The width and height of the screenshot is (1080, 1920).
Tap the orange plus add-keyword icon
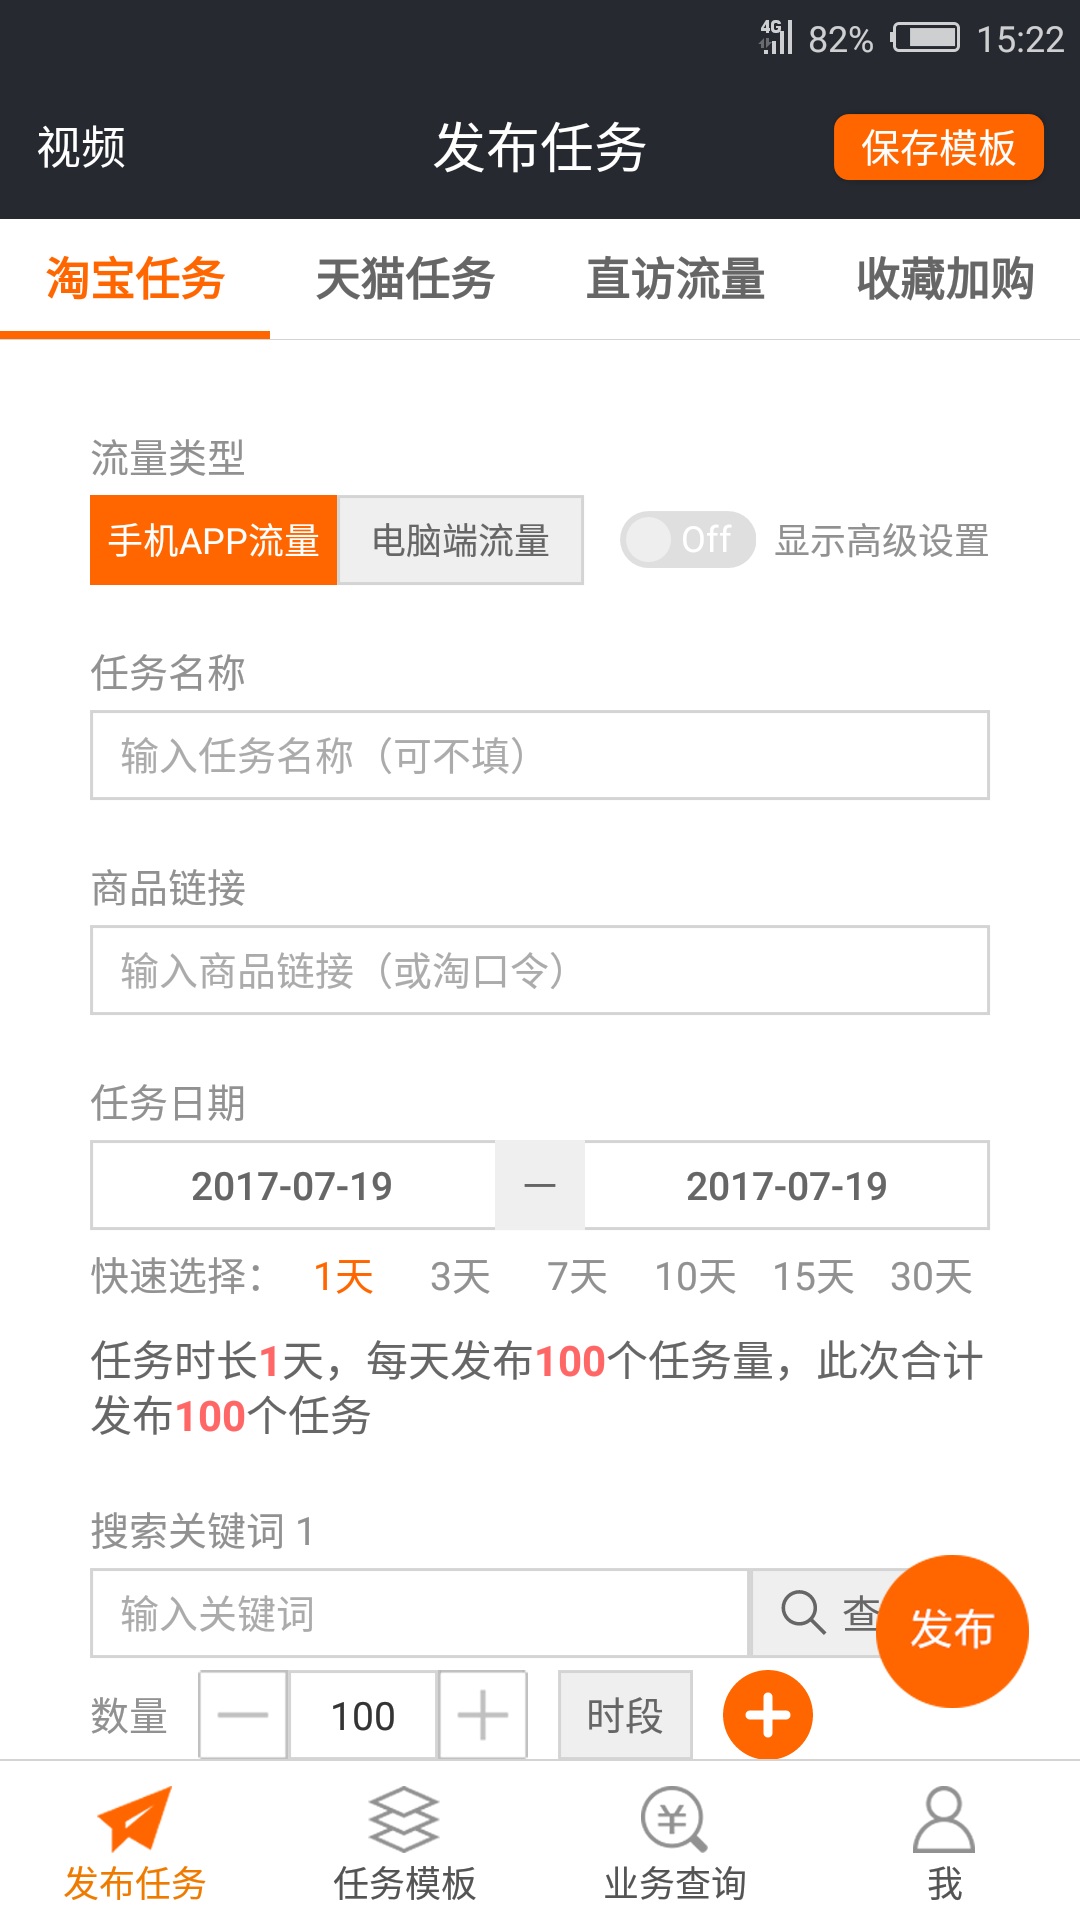click(x=767, y=1715)
